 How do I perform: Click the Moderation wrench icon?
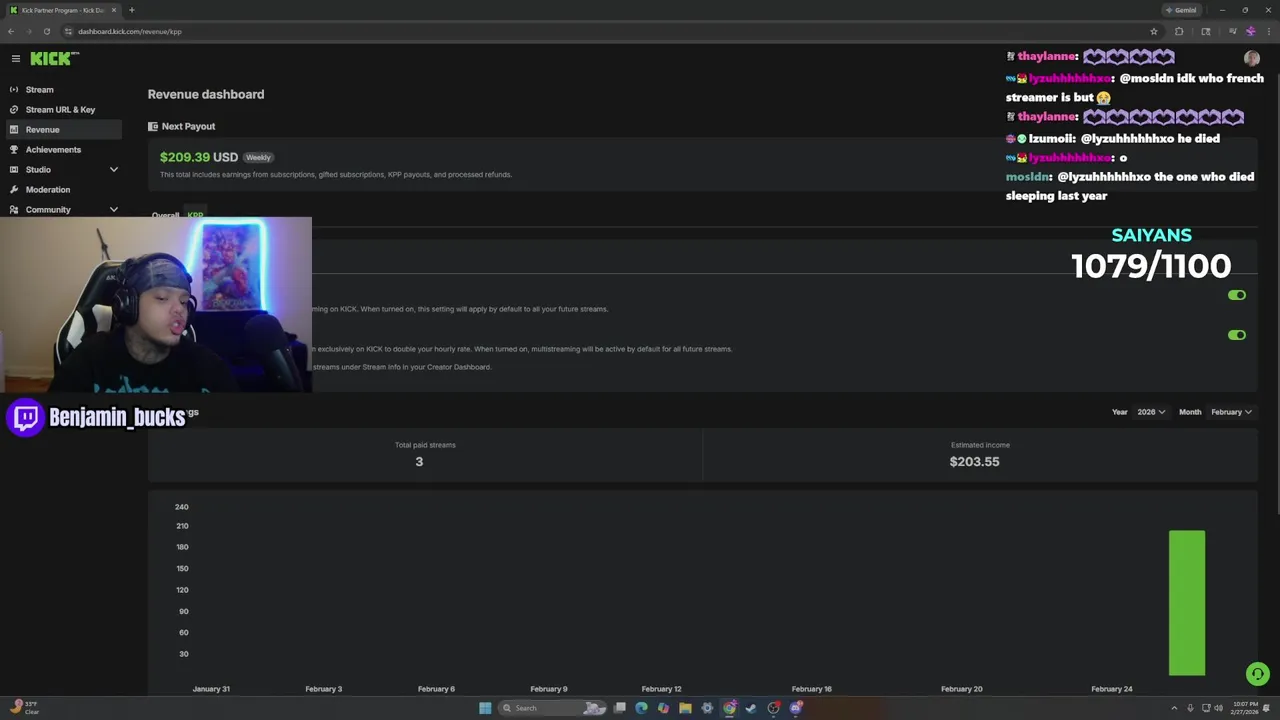pyautogui.click(x=14, y=189)
